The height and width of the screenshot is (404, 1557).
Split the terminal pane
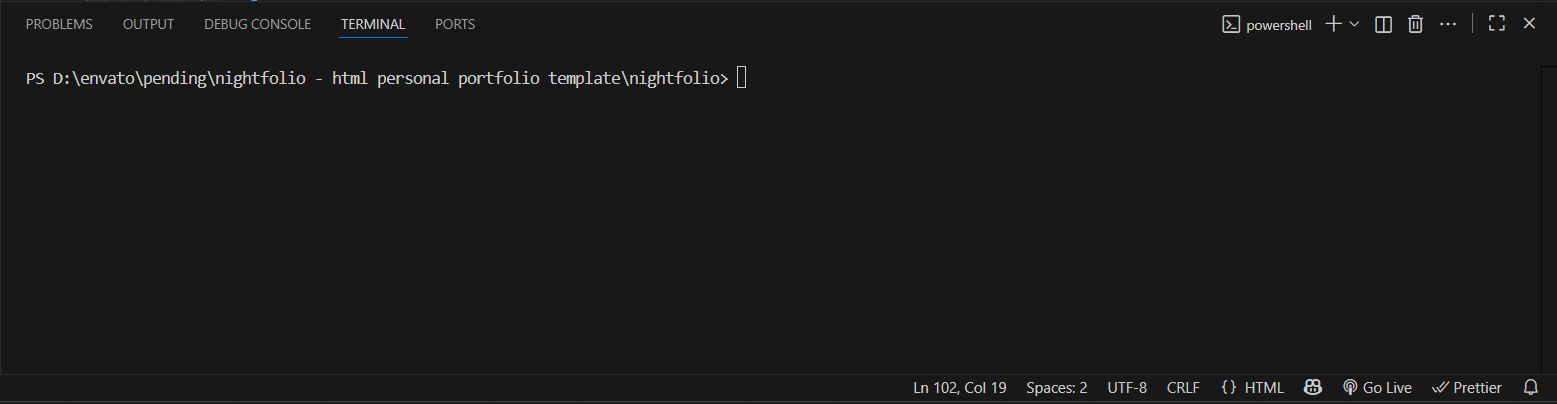[x=1384, y=24]
